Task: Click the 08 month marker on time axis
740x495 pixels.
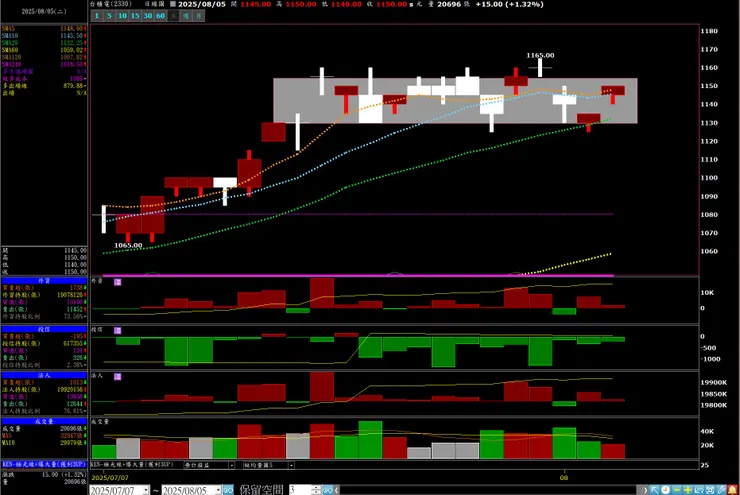Action: coord(564,478)
